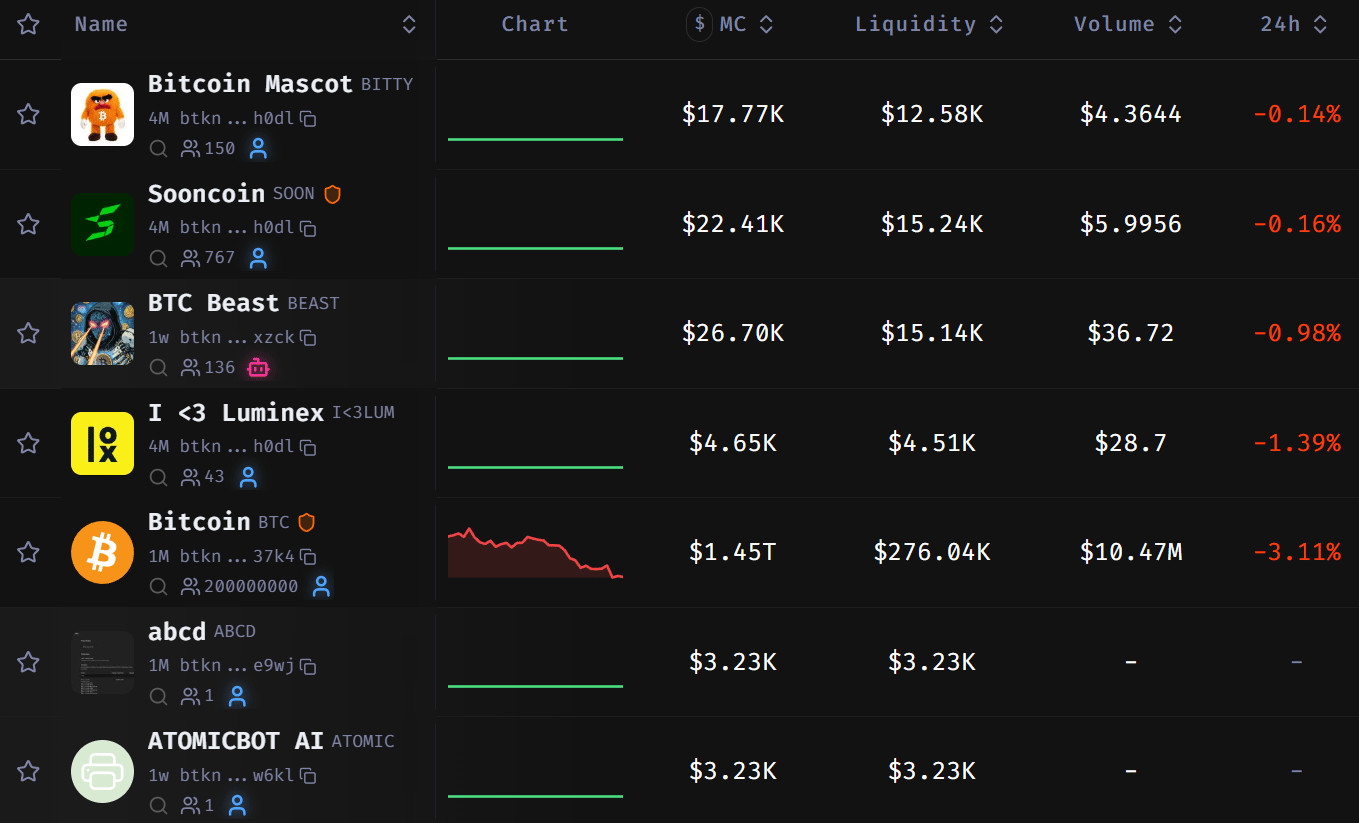Click blue person icon in Luminex row

point(248,477)
